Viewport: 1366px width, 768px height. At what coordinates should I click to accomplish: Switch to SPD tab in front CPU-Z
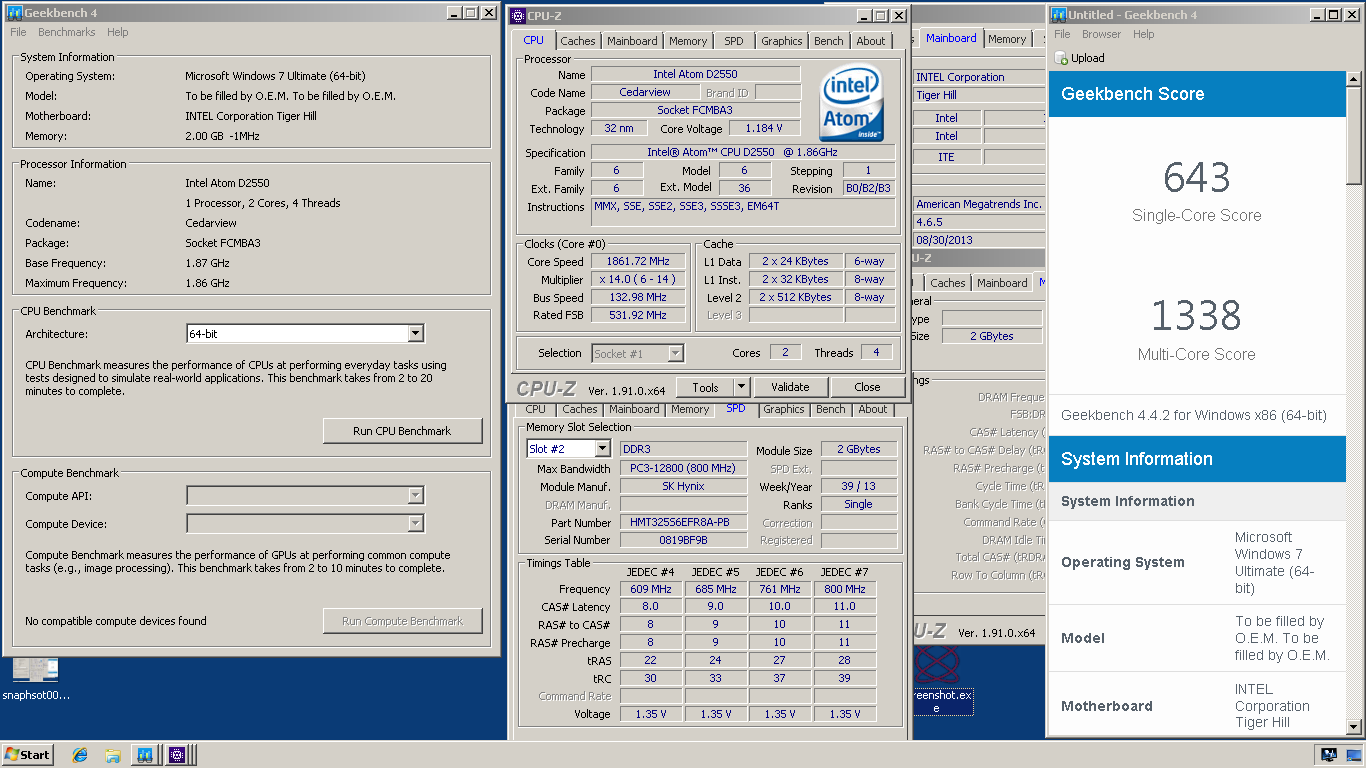pos(734,41)
